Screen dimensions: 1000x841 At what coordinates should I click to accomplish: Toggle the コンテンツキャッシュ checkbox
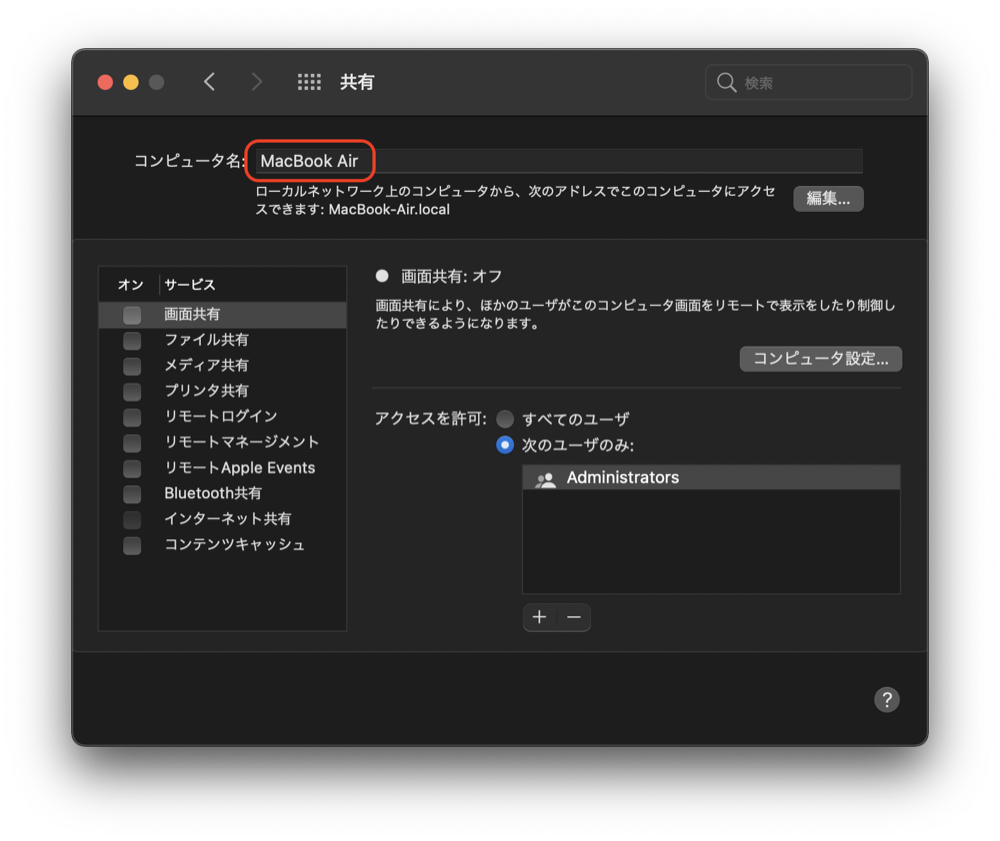(x=132, y=545)
